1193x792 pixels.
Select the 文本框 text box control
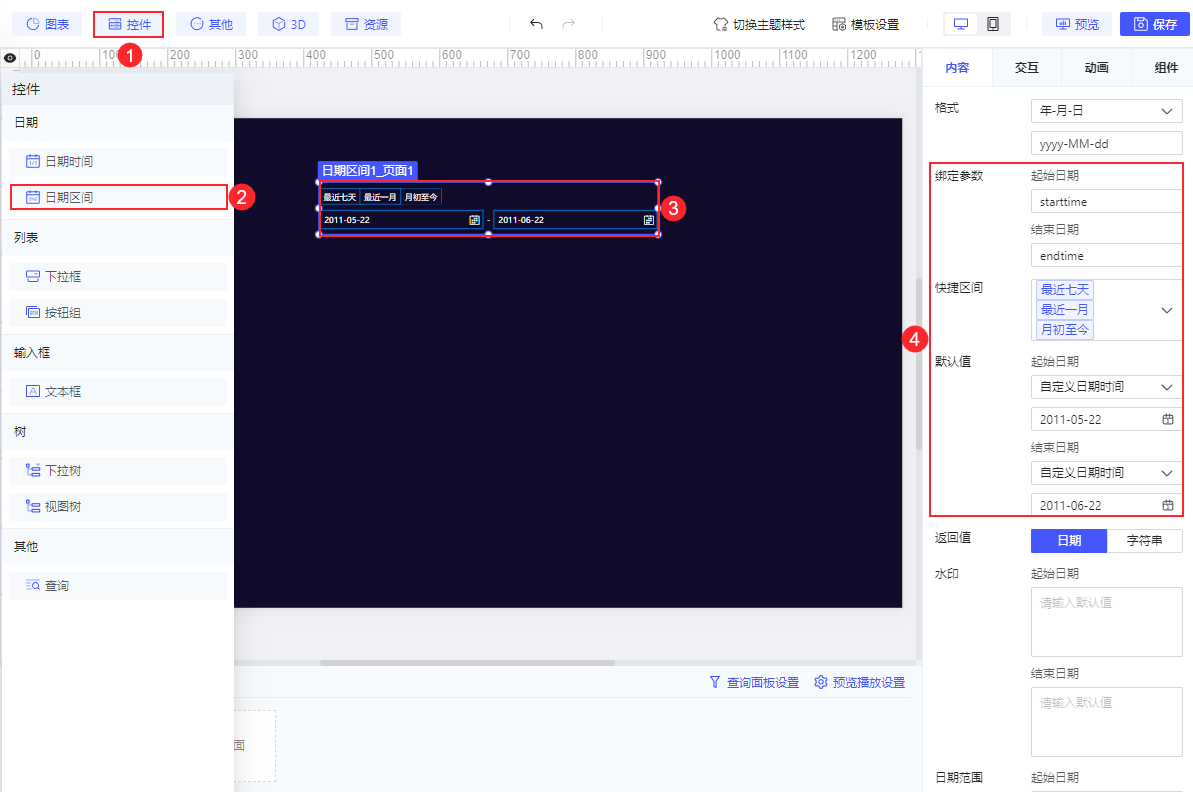pyautogui.click(x=118, y=391)
